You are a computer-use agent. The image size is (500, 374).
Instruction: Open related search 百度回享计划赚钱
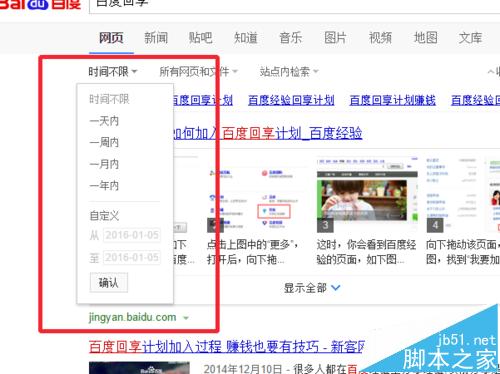(x=393, y=100)
